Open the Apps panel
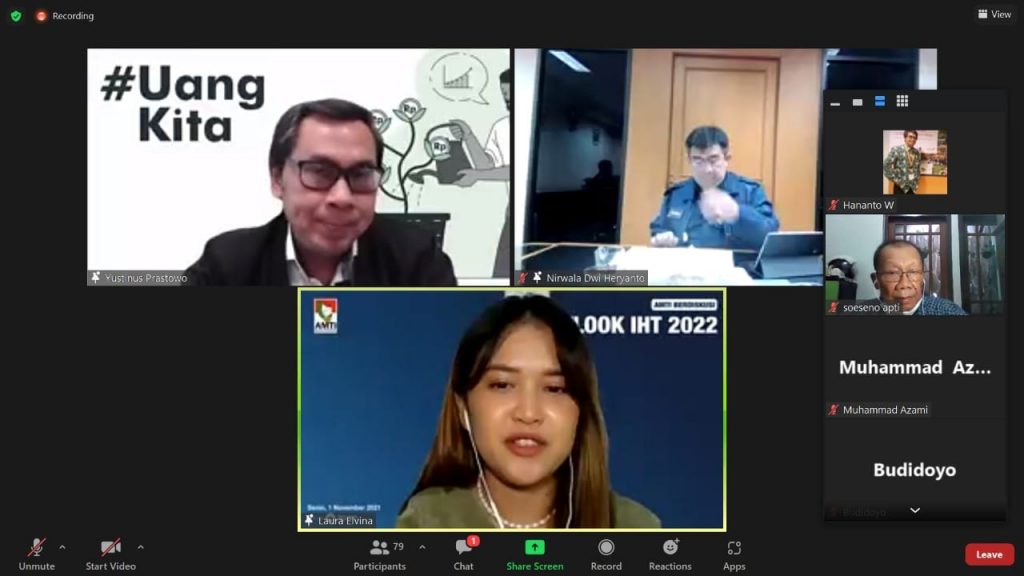 (x=734, y=554)
